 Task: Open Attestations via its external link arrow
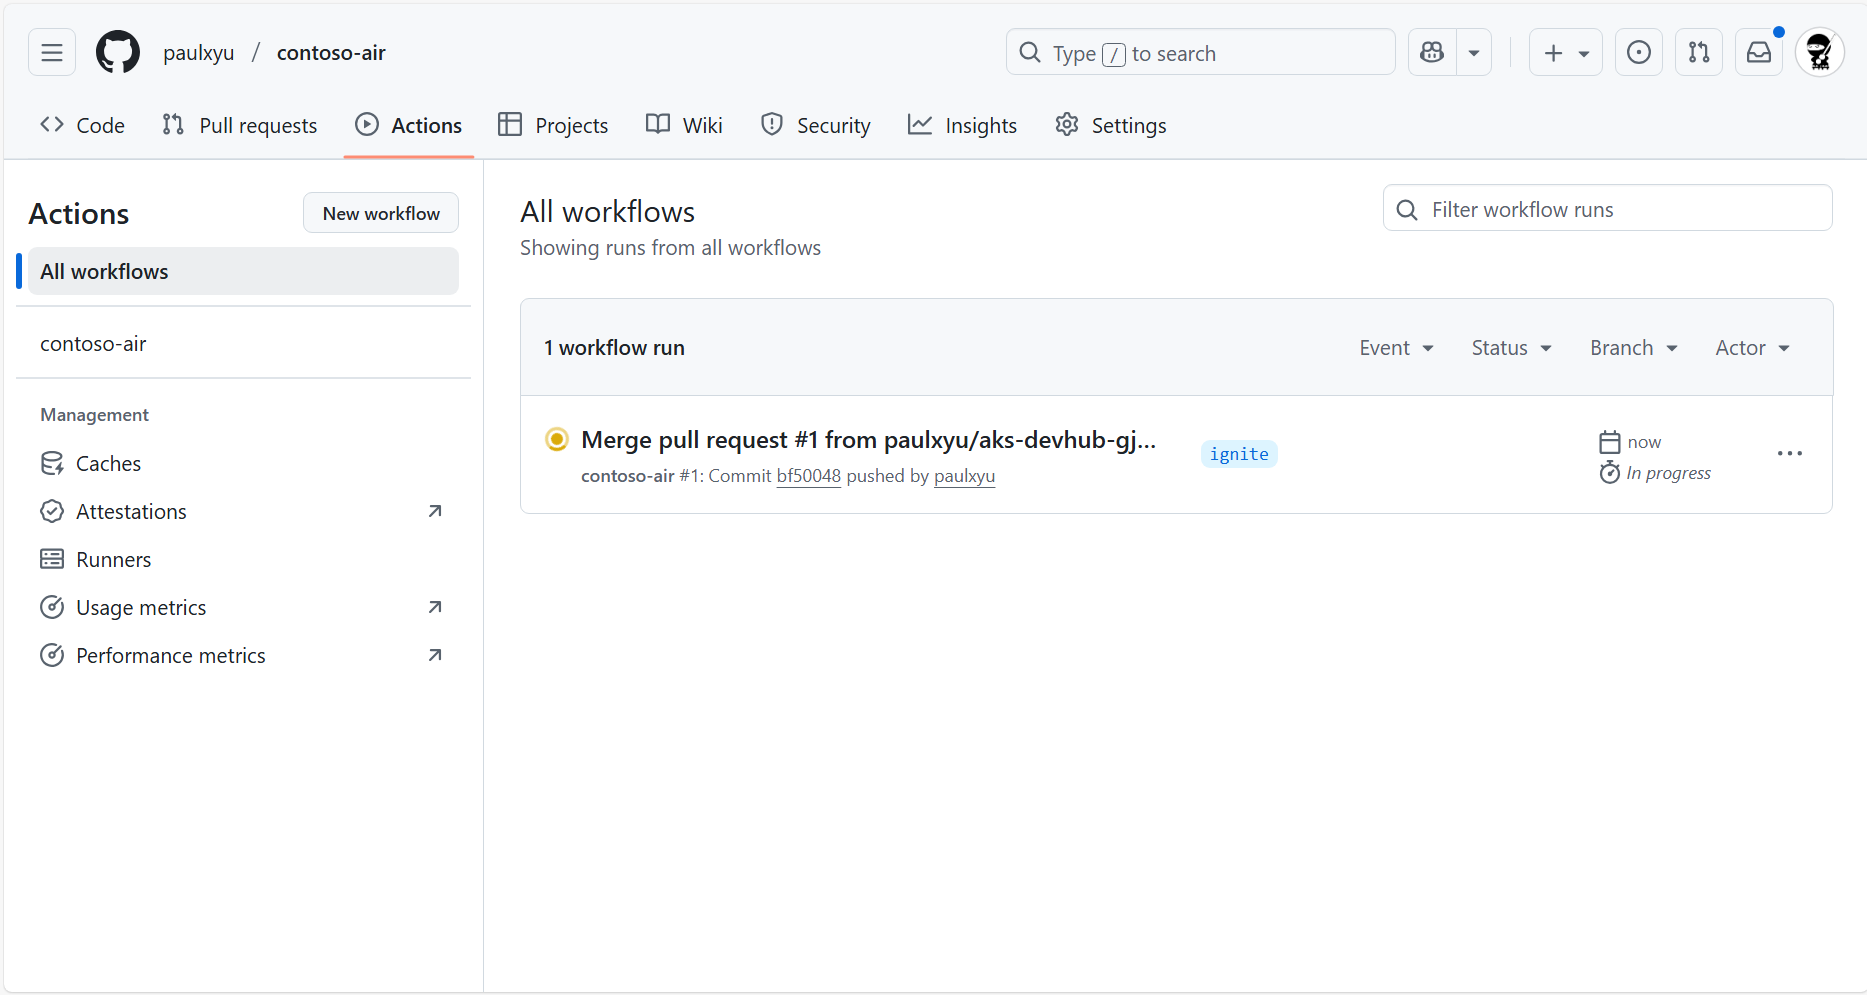click(435, 511)
